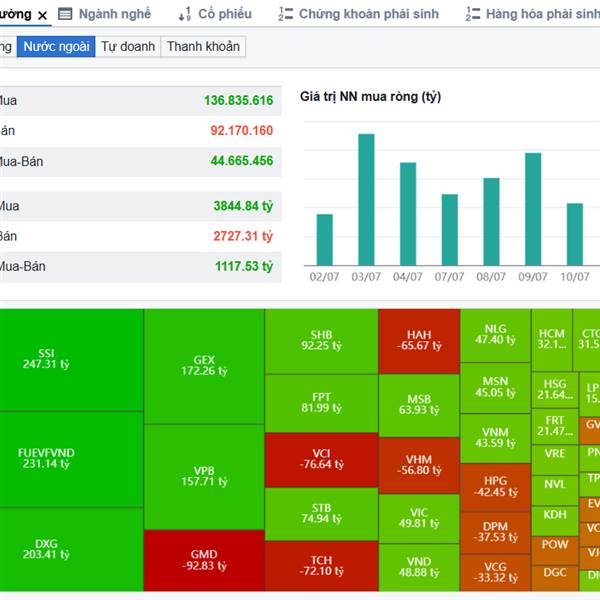
Task: Select the HCM treemap tile
Action: 552,340
